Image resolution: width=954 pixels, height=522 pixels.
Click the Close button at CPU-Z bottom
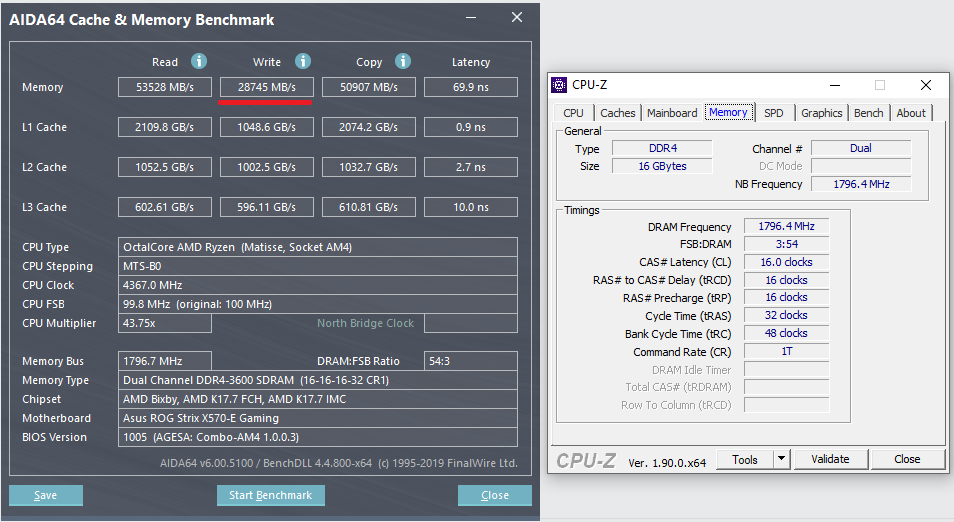(907, 459)
